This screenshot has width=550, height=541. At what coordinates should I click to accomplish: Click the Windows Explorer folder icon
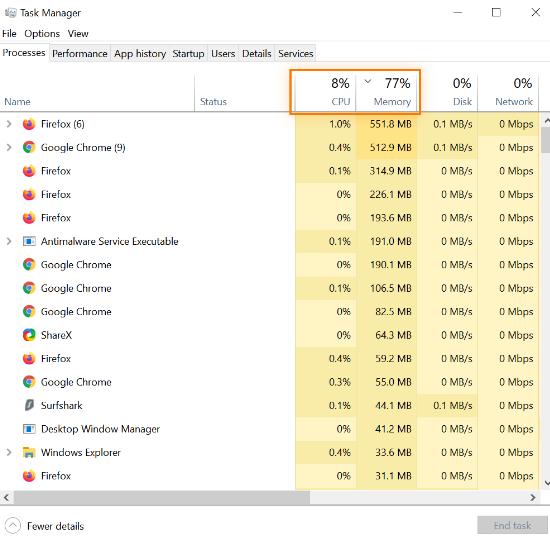[x=29, y=452]
